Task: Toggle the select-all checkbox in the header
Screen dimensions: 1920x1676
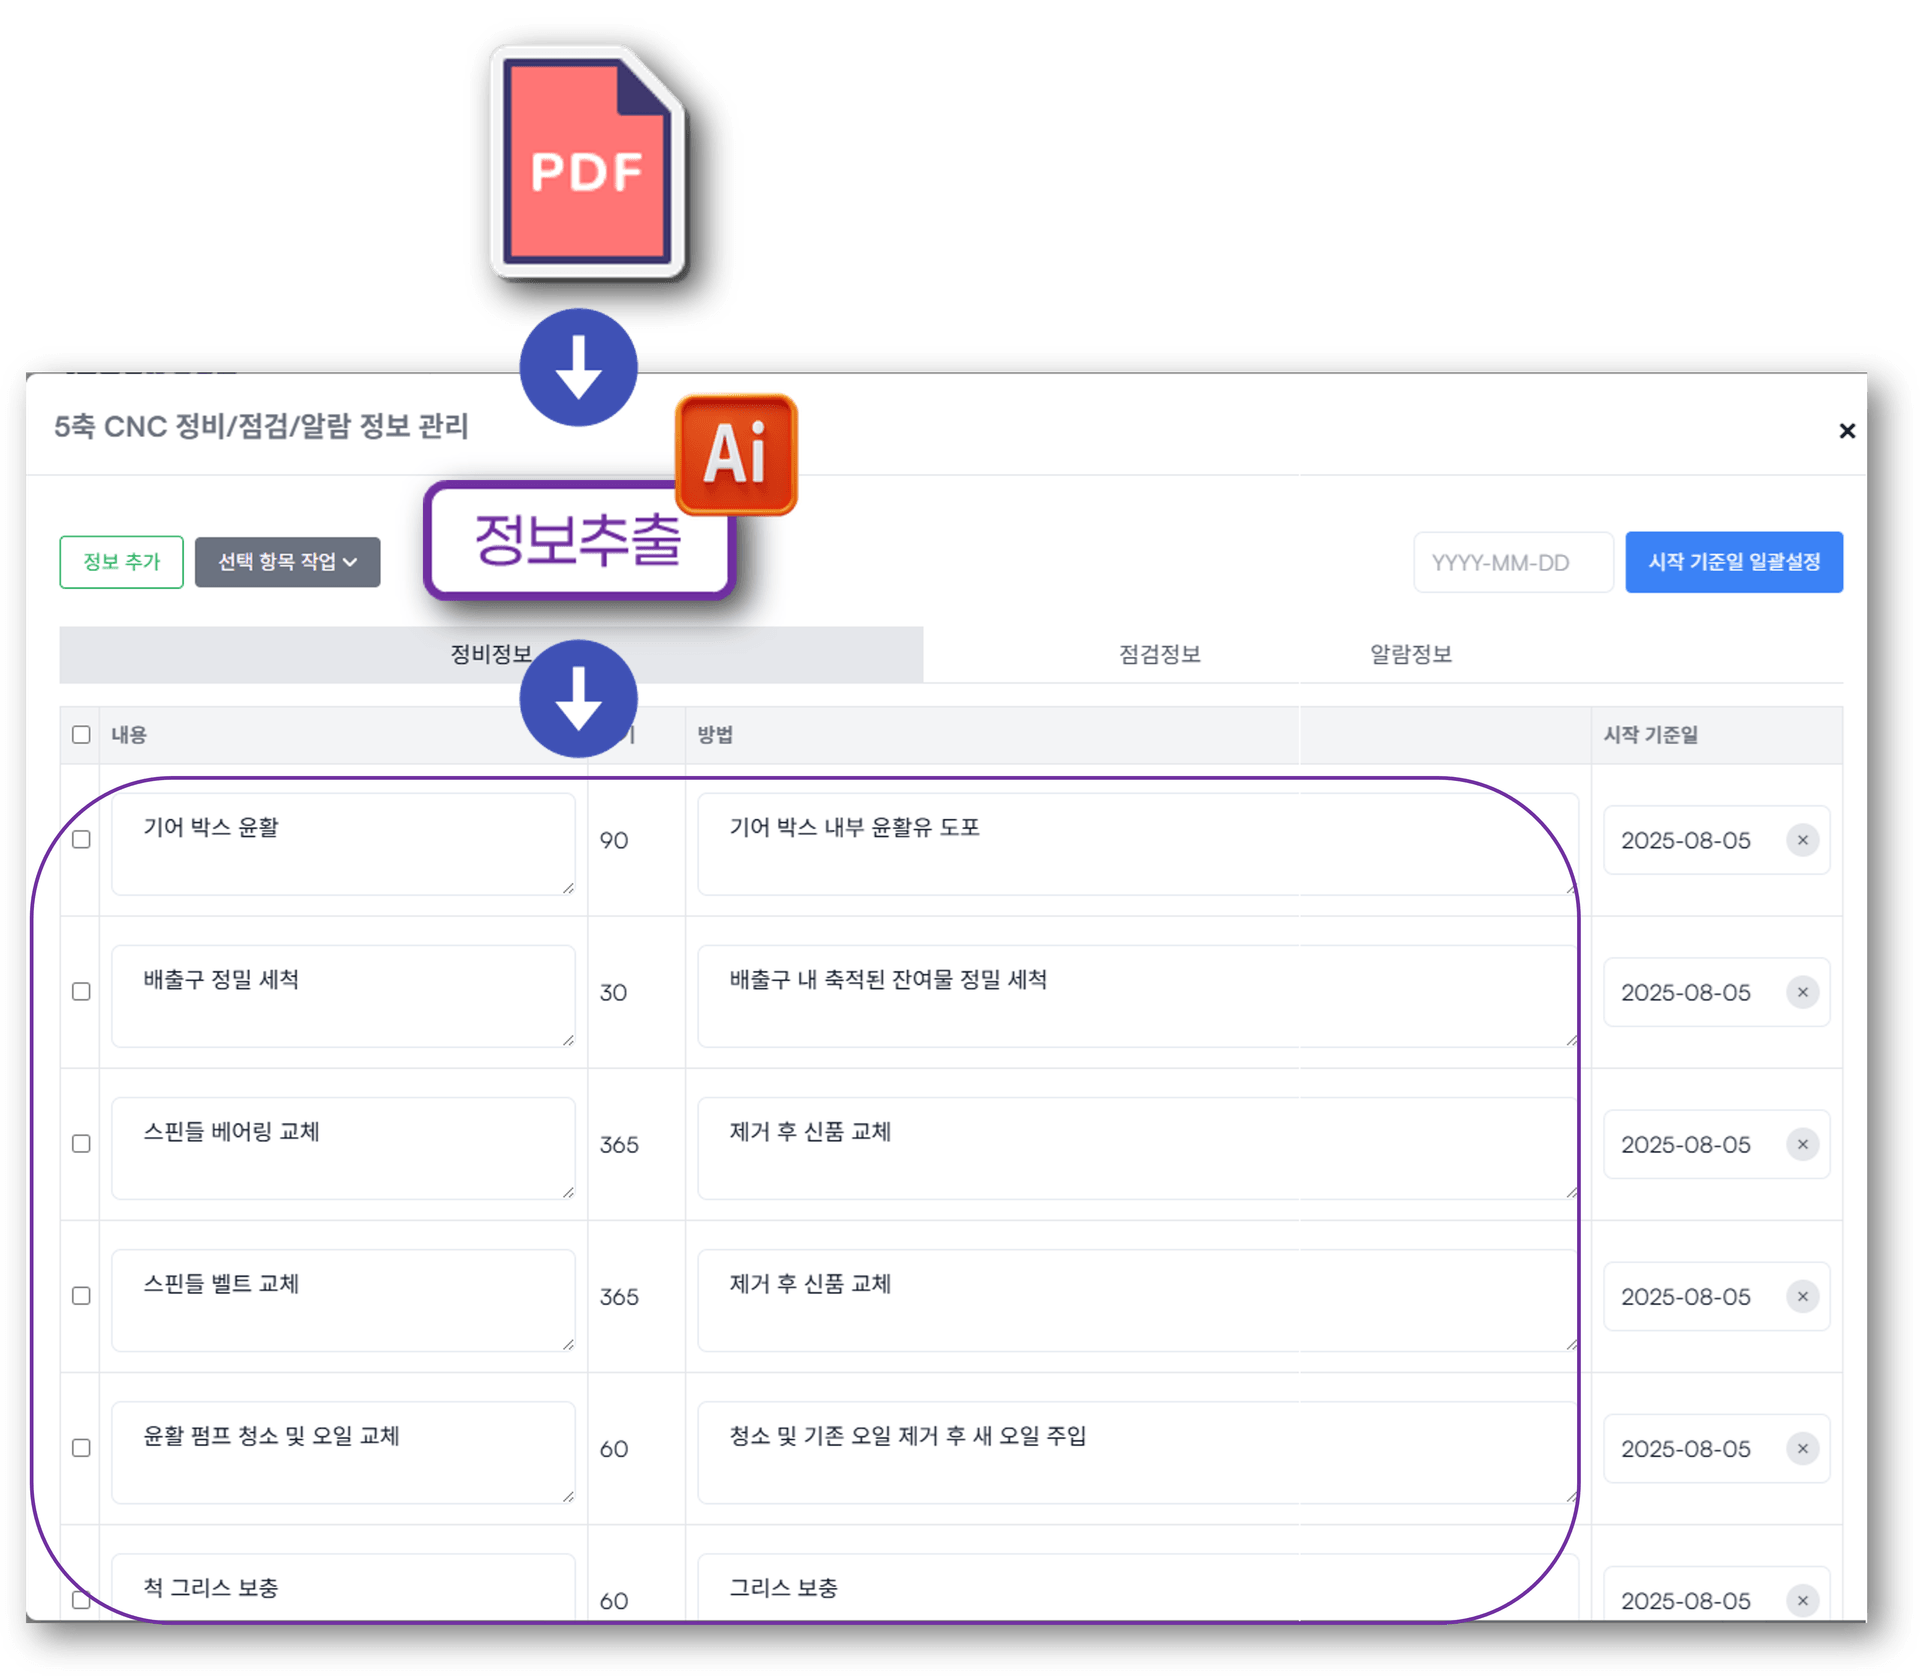Action: point(81,735)
